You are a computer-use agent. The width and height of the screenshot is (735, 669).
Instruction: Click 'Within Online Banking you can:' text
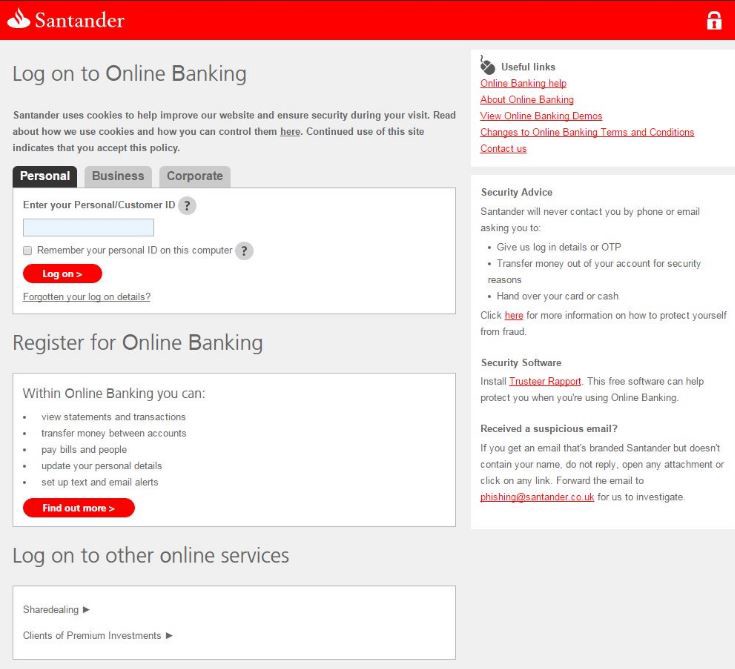[114, 393]
